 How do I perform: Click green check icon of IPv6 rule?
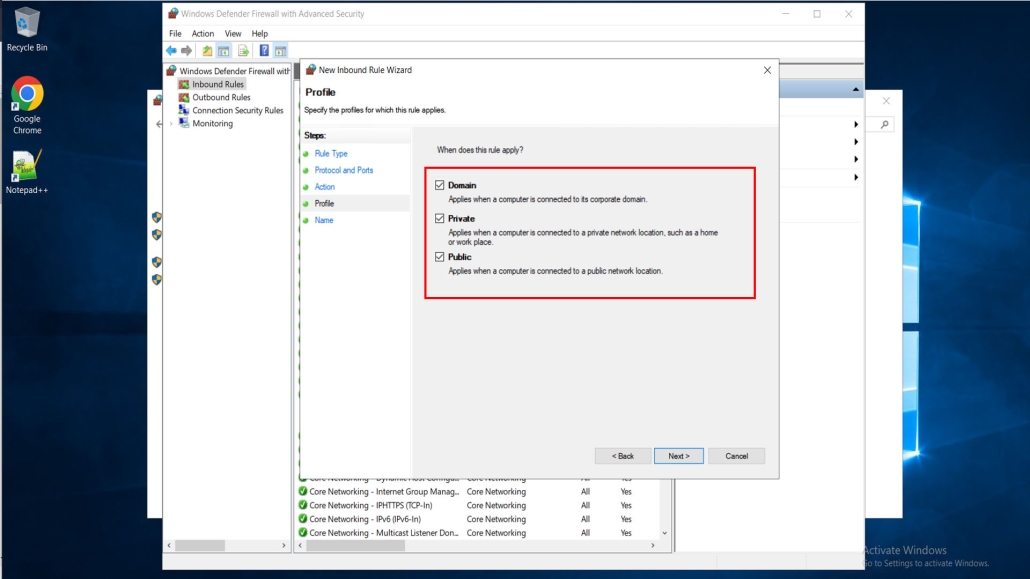click(303, 519)
